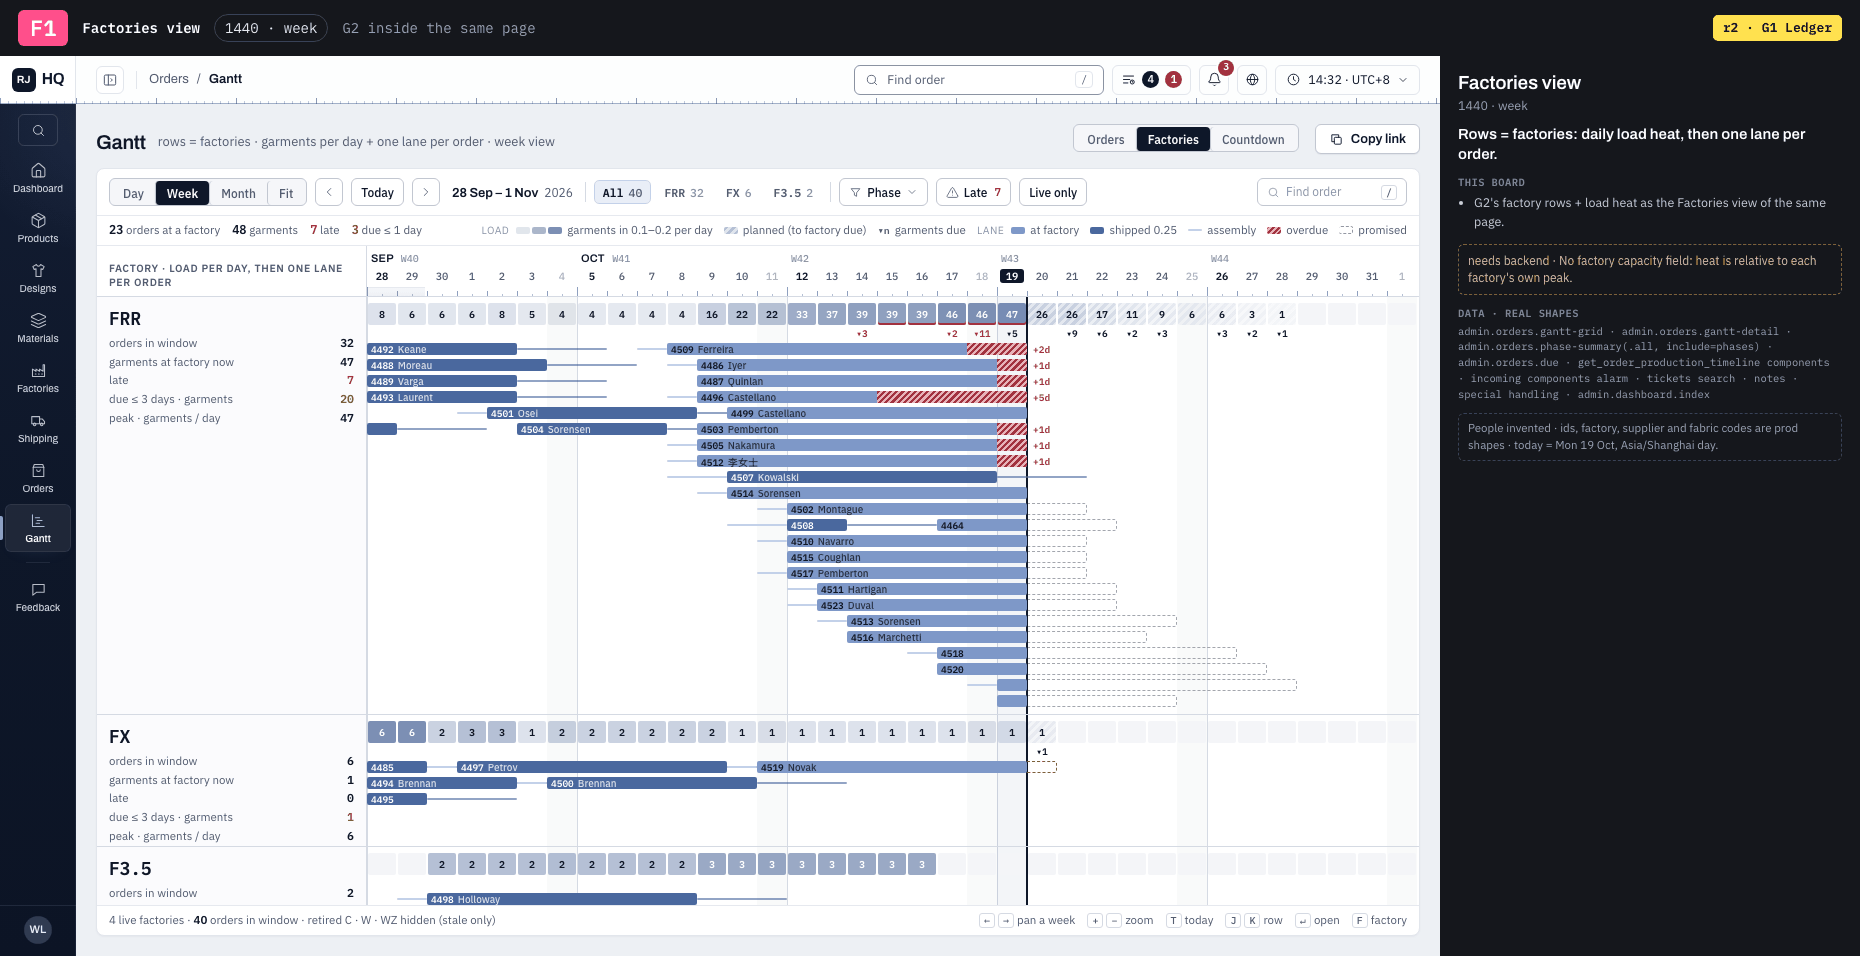This screenshot has width=1860, height=956.
Task: Open Shipping in the sidebar
Action: point(38,428)
